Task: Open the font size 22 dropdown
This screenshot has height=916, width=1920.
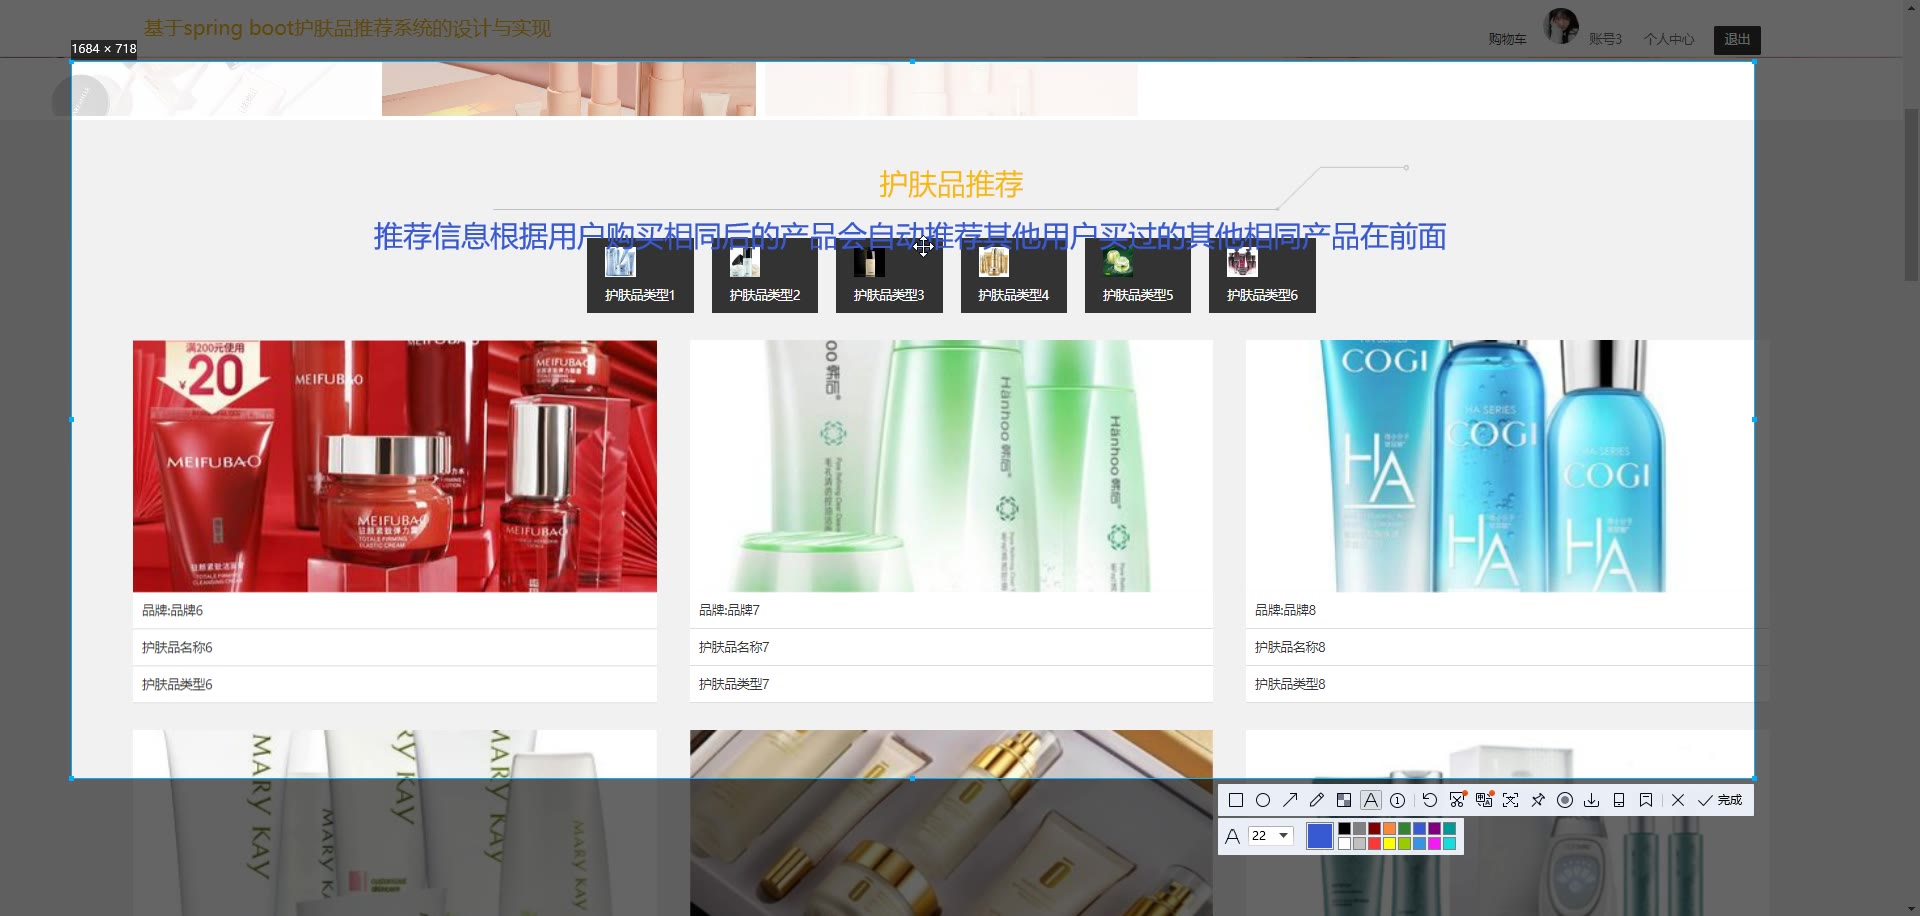Action: (x=1271, y=836)
